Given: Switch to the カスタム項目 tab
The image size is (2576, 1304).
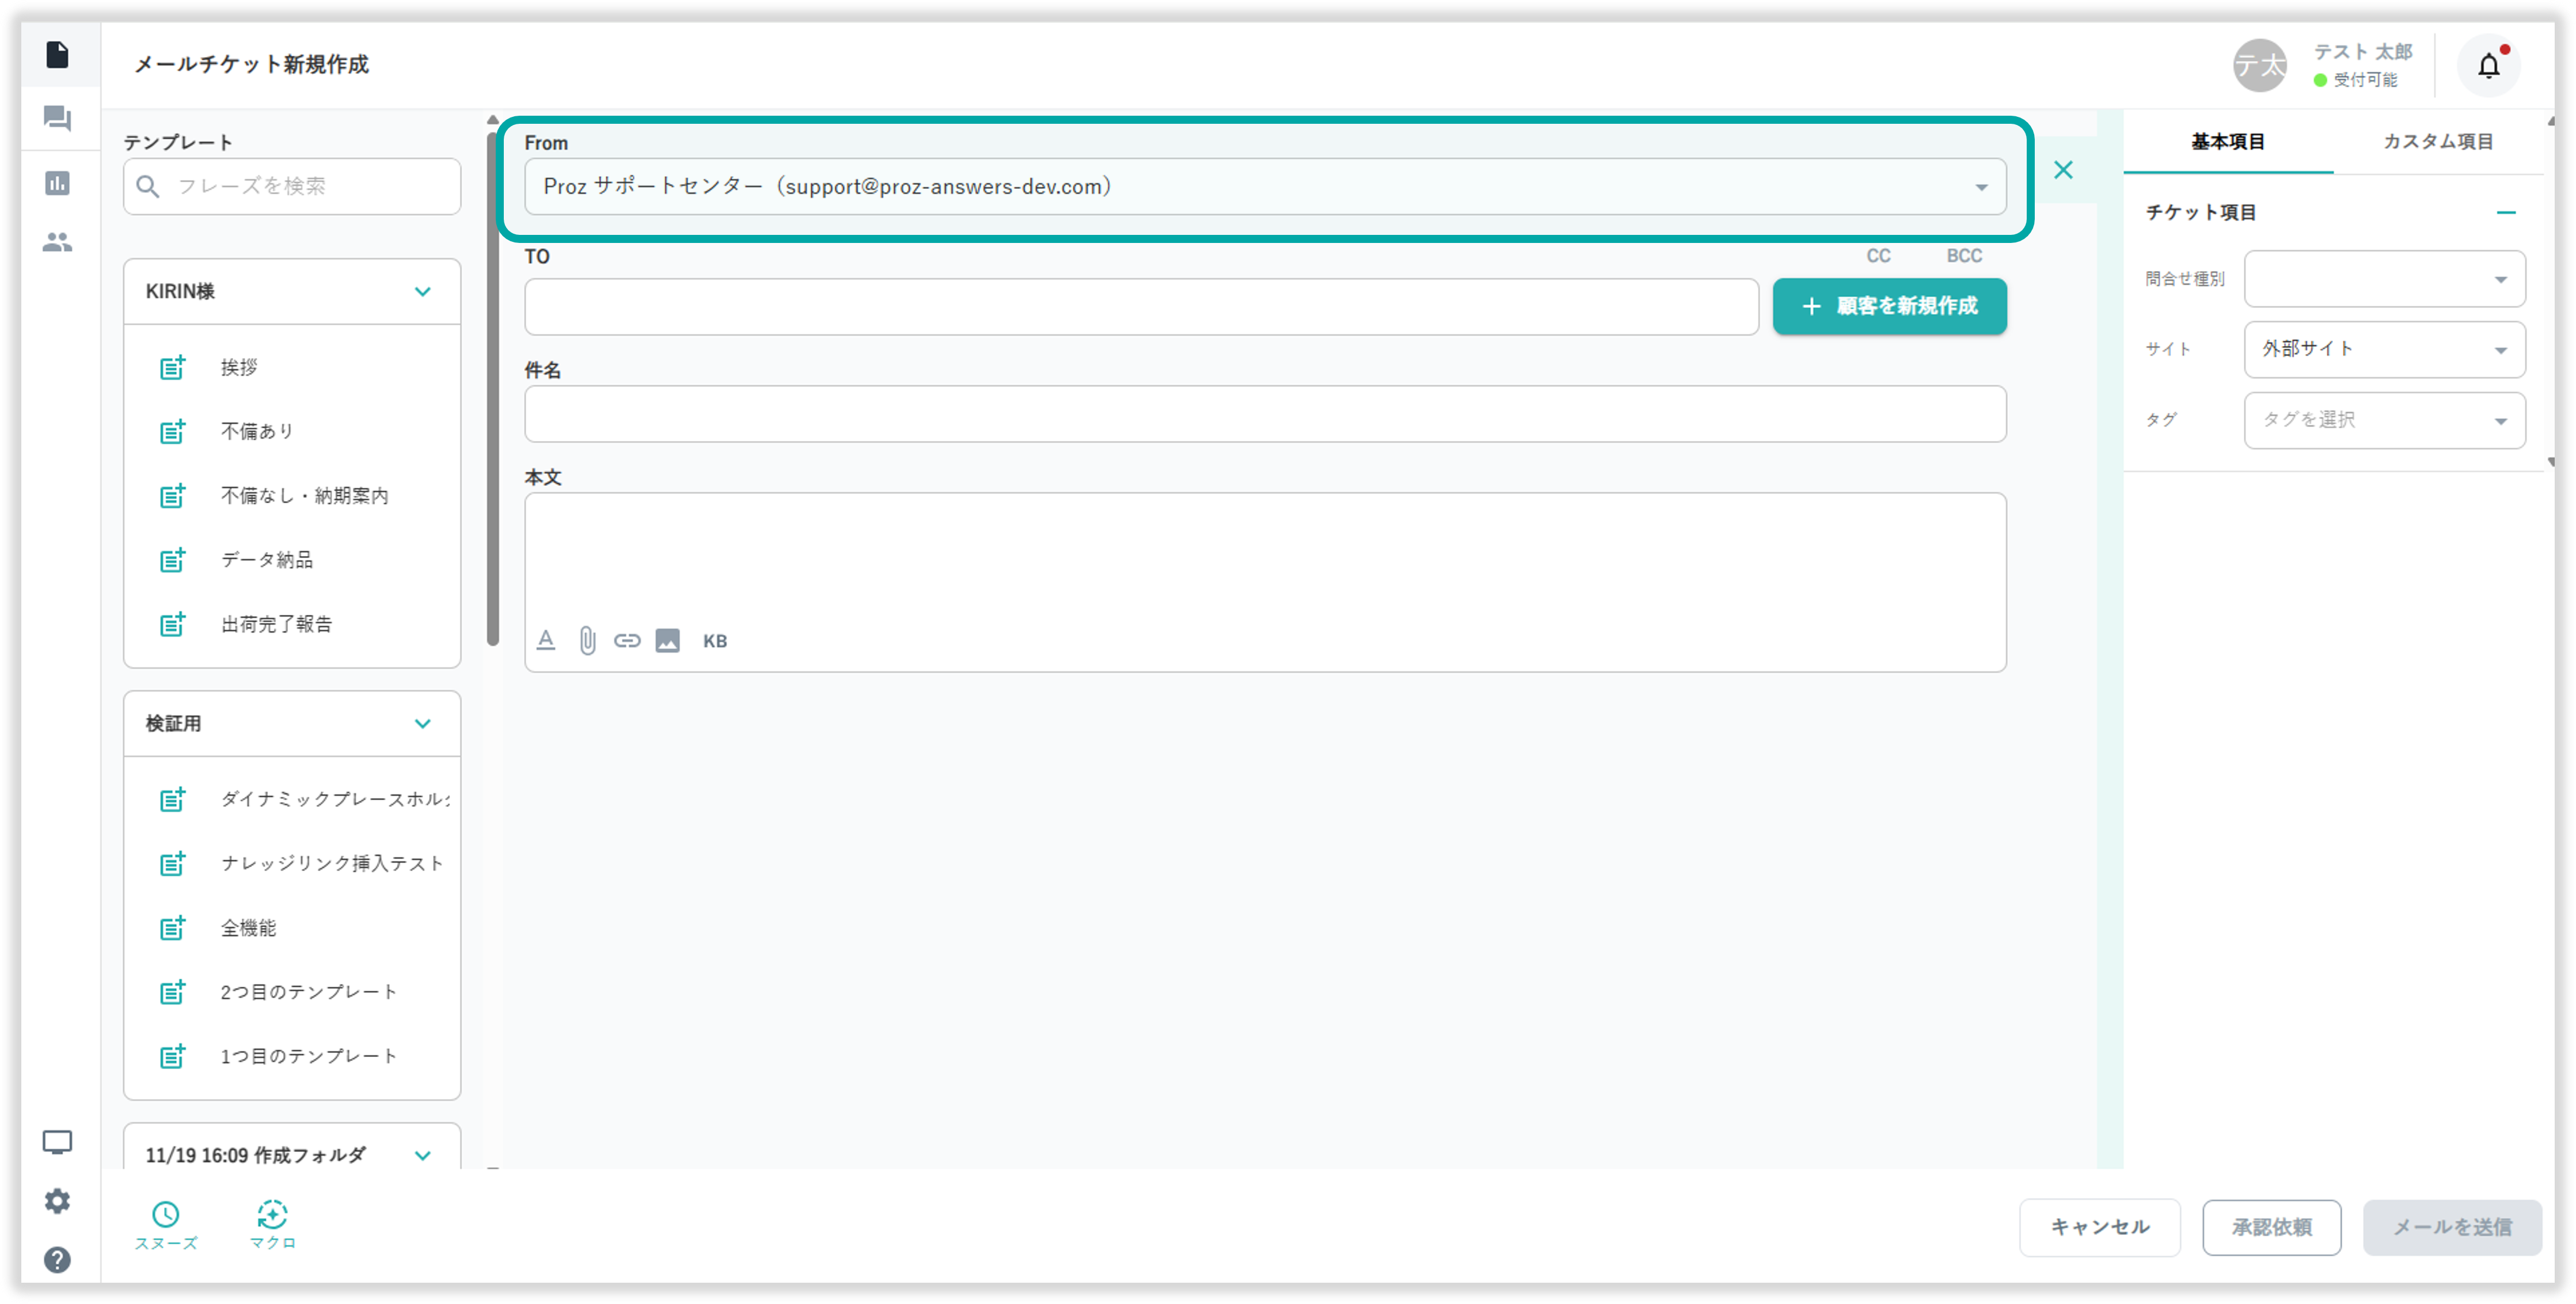Looking at the screenshot, I should coord(2437,142).
